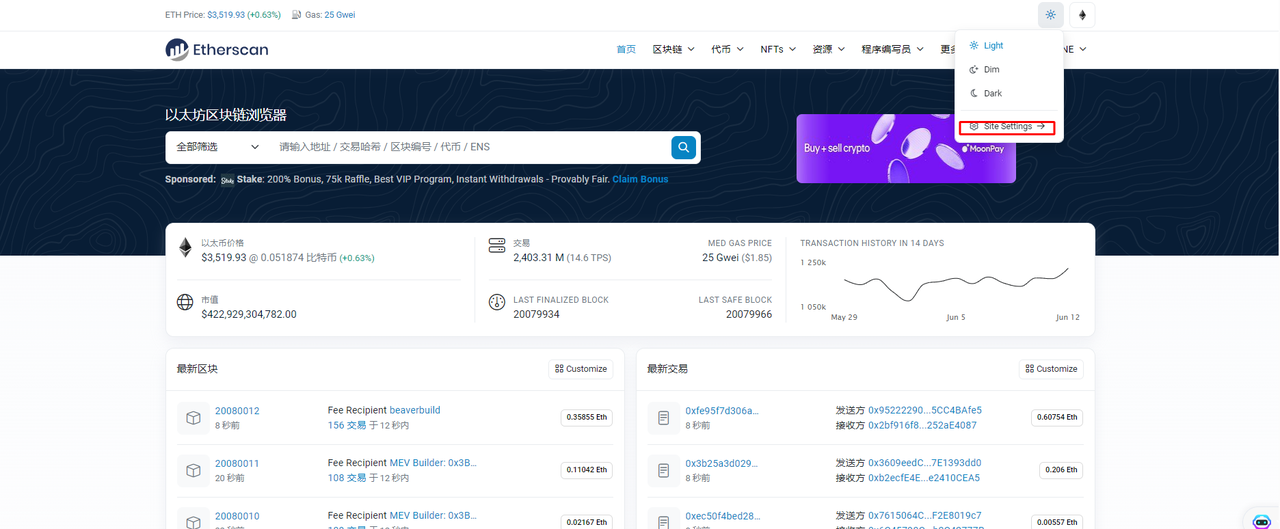Click the Etherscan logo
Viewport: 1280px width, 529px height.
coord(217,49)
